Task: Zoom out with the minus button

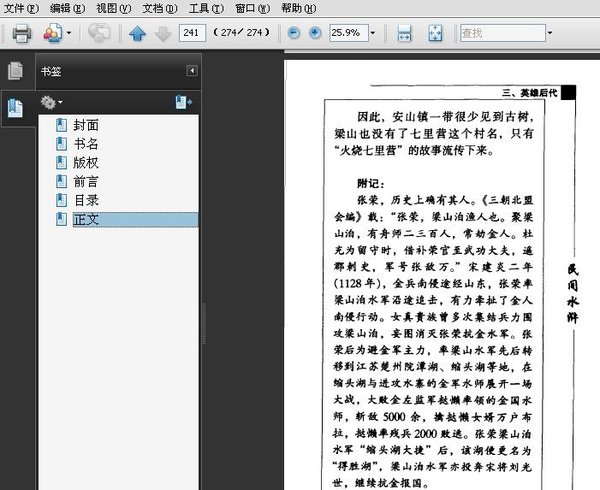Action: click(293, 33)
